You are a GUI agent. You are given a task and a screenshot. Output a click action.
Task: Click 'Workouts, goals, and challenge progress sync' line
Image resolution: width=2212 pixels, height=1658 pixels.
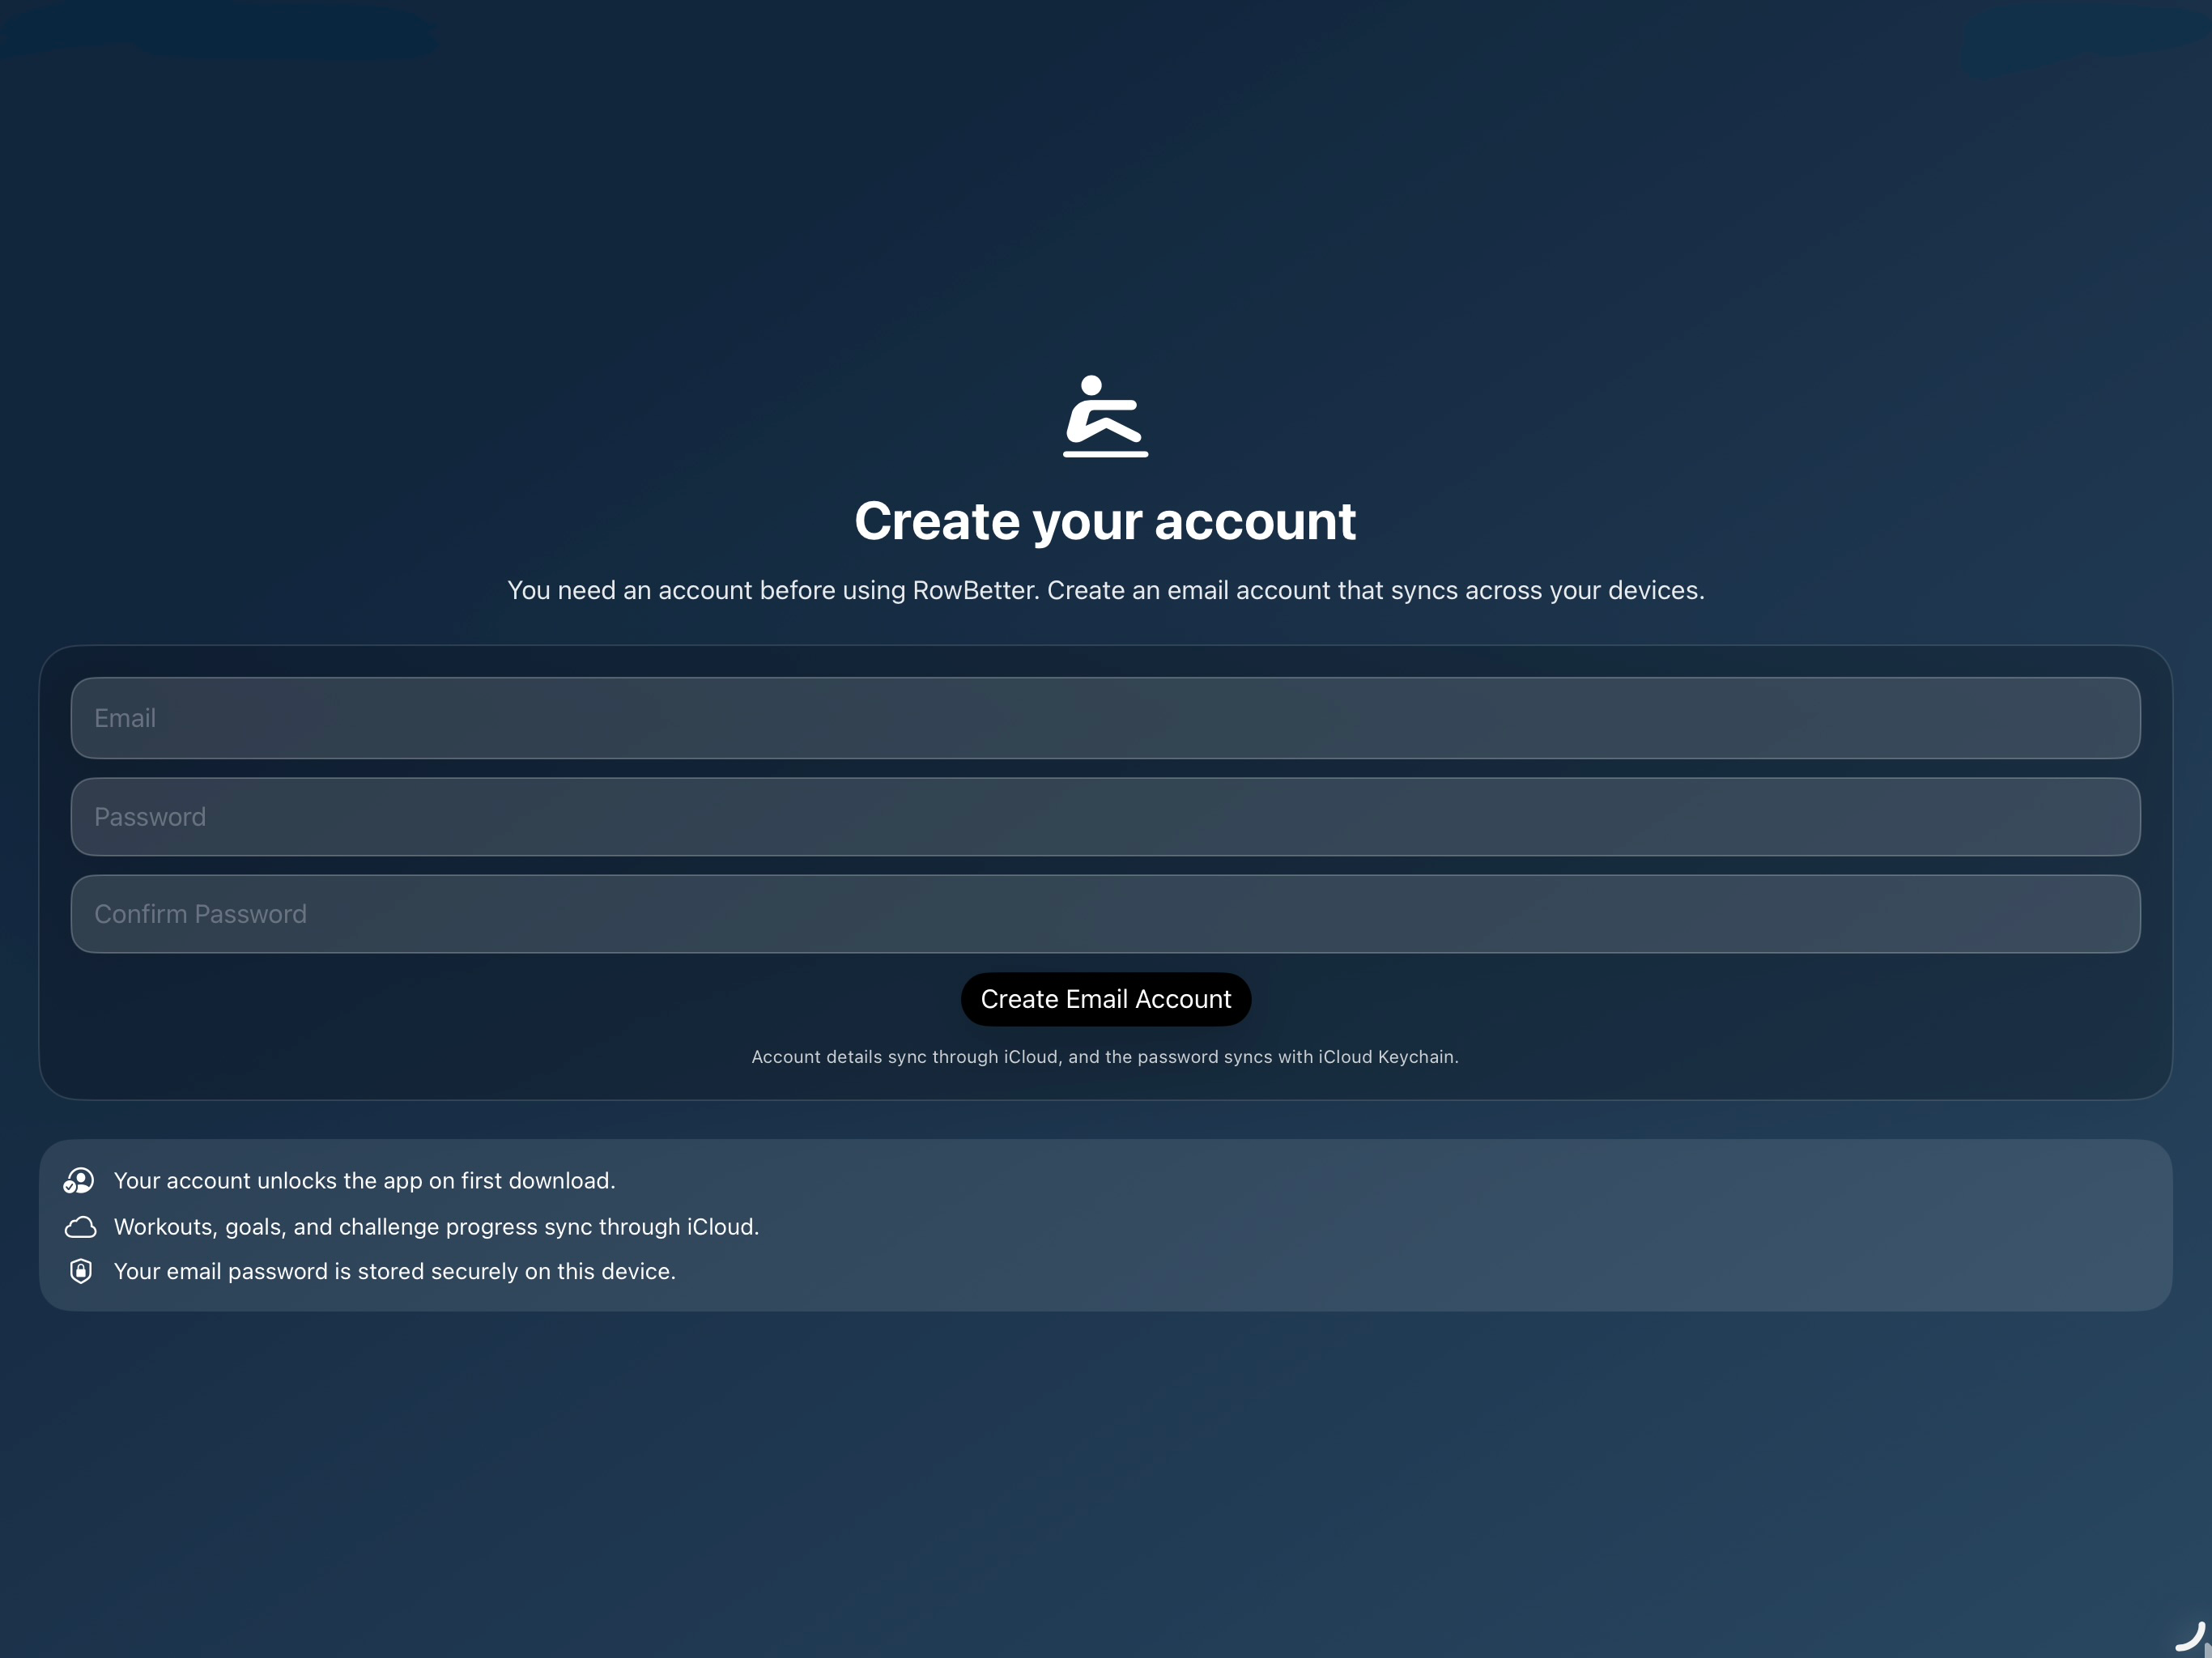coord(436,1227)
